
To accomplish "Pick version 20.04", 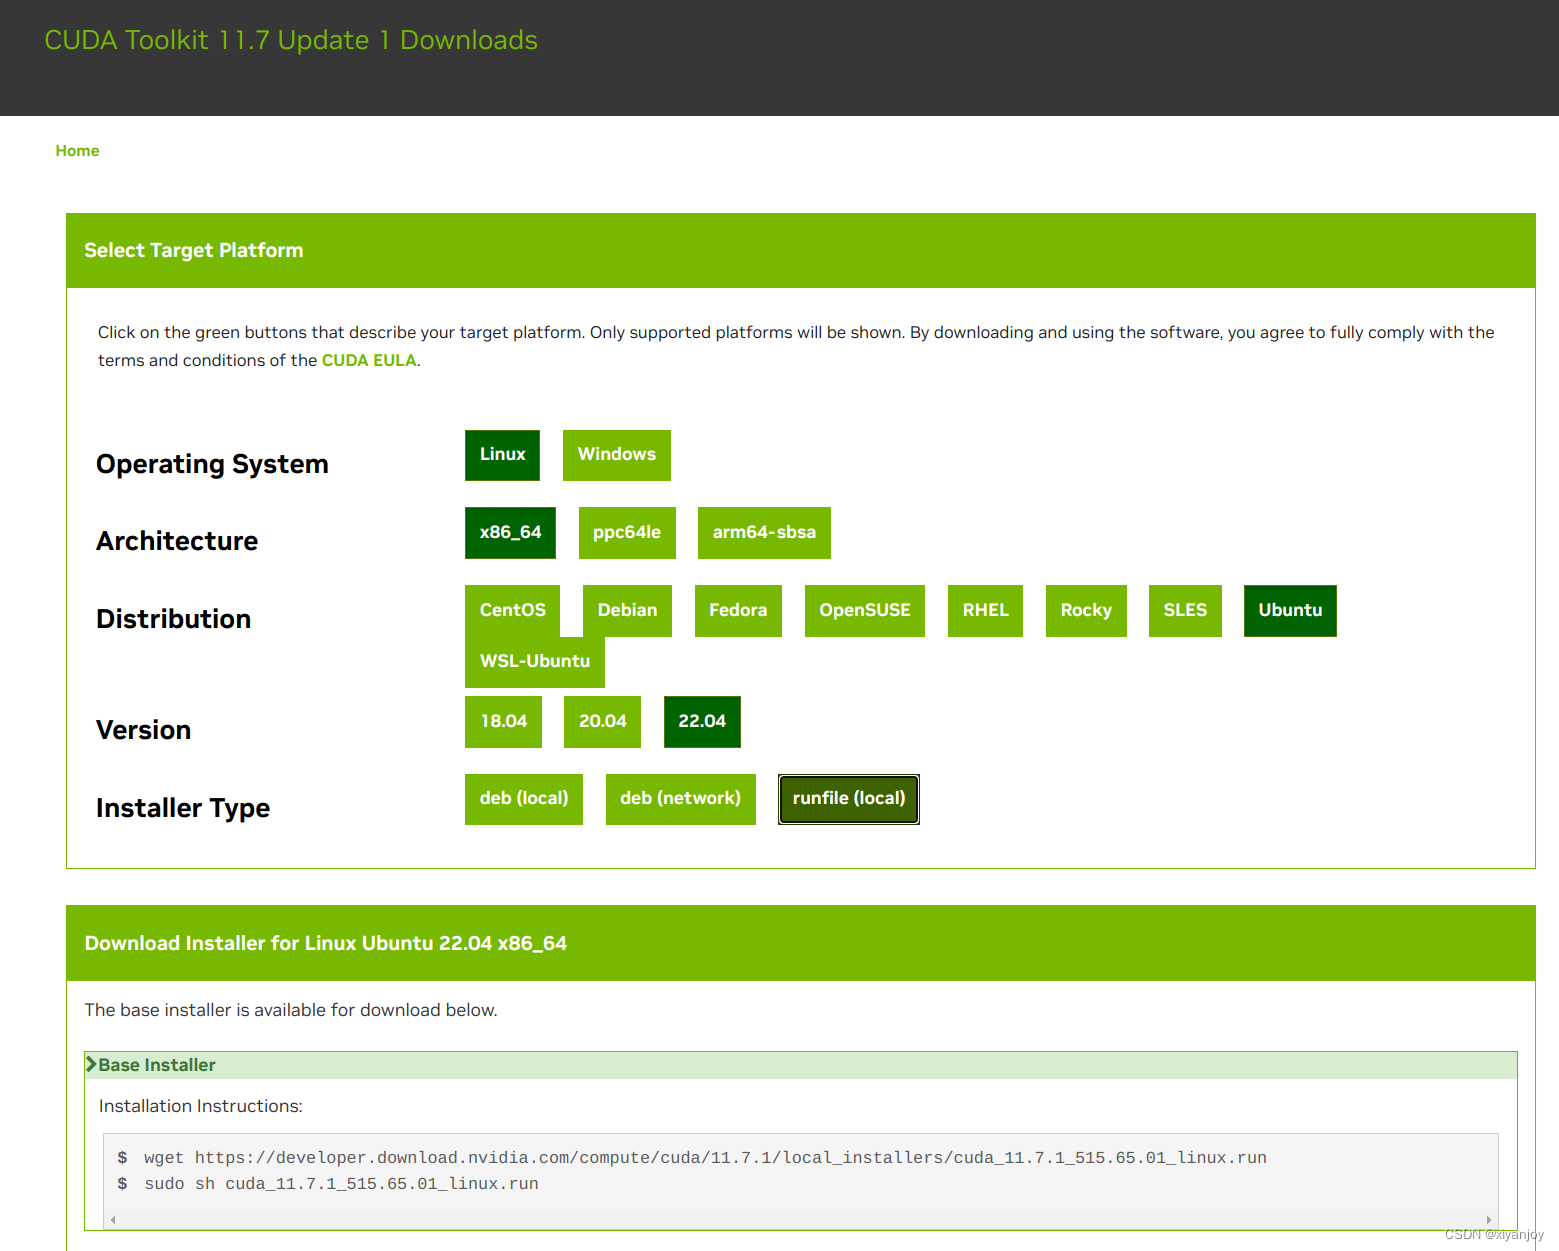I will (x=602, y=722).
